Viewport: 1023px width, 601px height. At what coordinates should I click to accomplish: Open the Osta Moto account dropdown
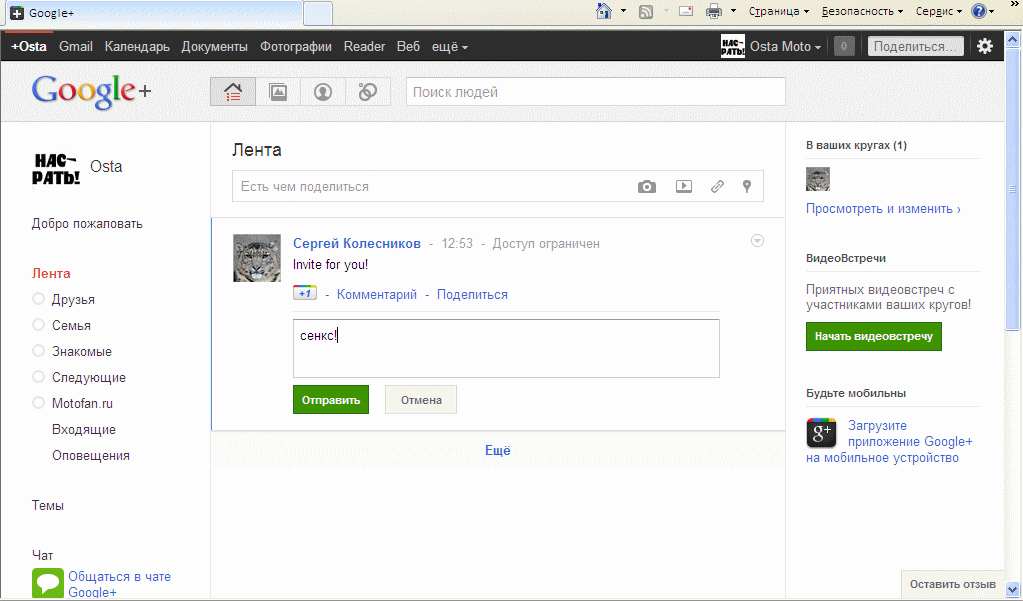786,46
